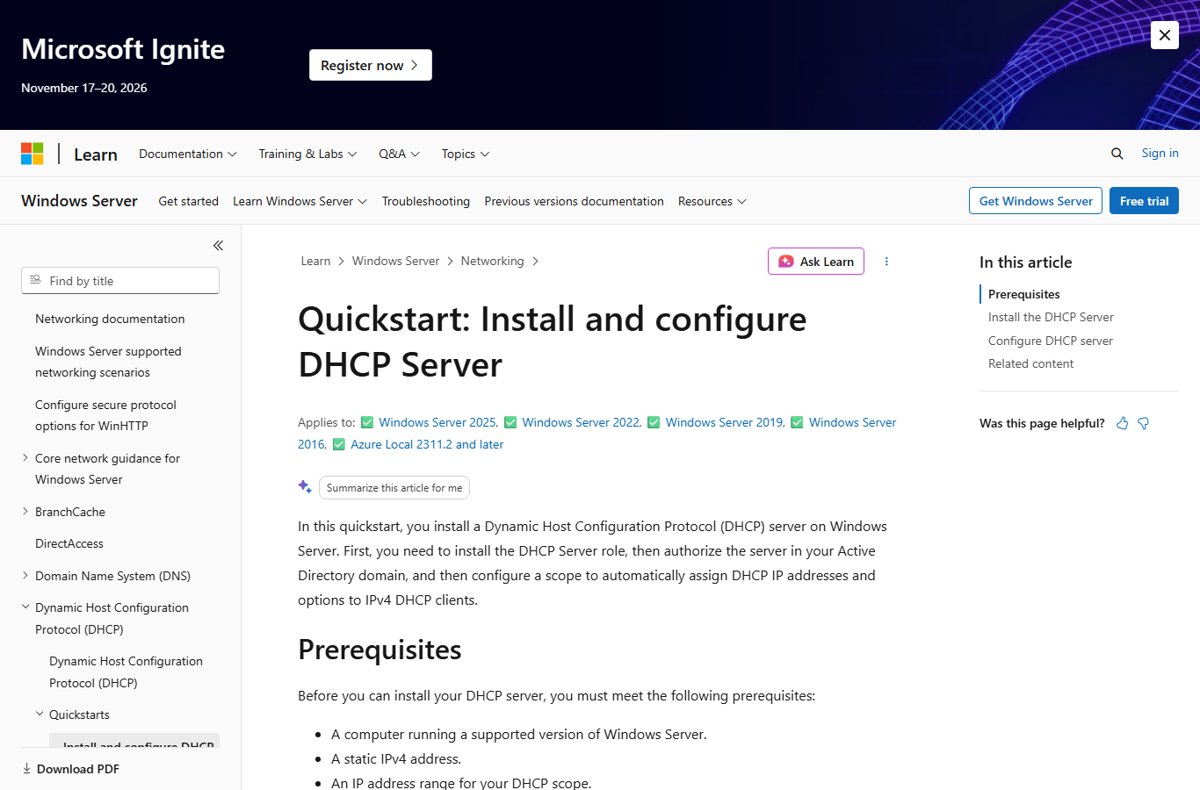This screenshot has height=790, width=1200.
Task: Open Configure secure protocol options for WinHTTP
Action: [x=106, y=415]
